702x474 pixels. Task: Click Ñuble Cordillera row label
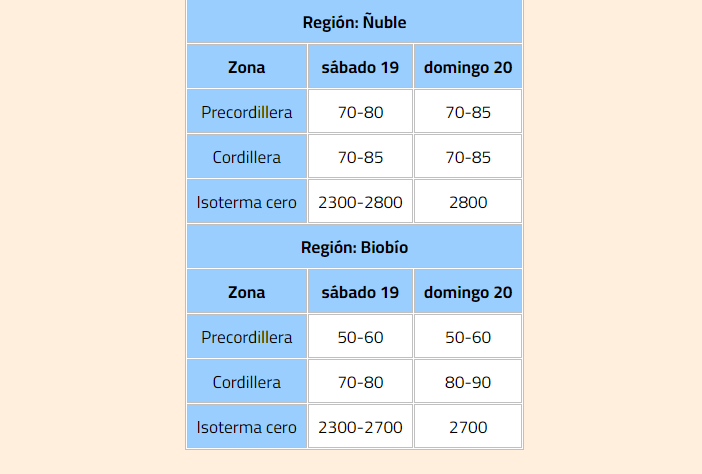(247, 157)
